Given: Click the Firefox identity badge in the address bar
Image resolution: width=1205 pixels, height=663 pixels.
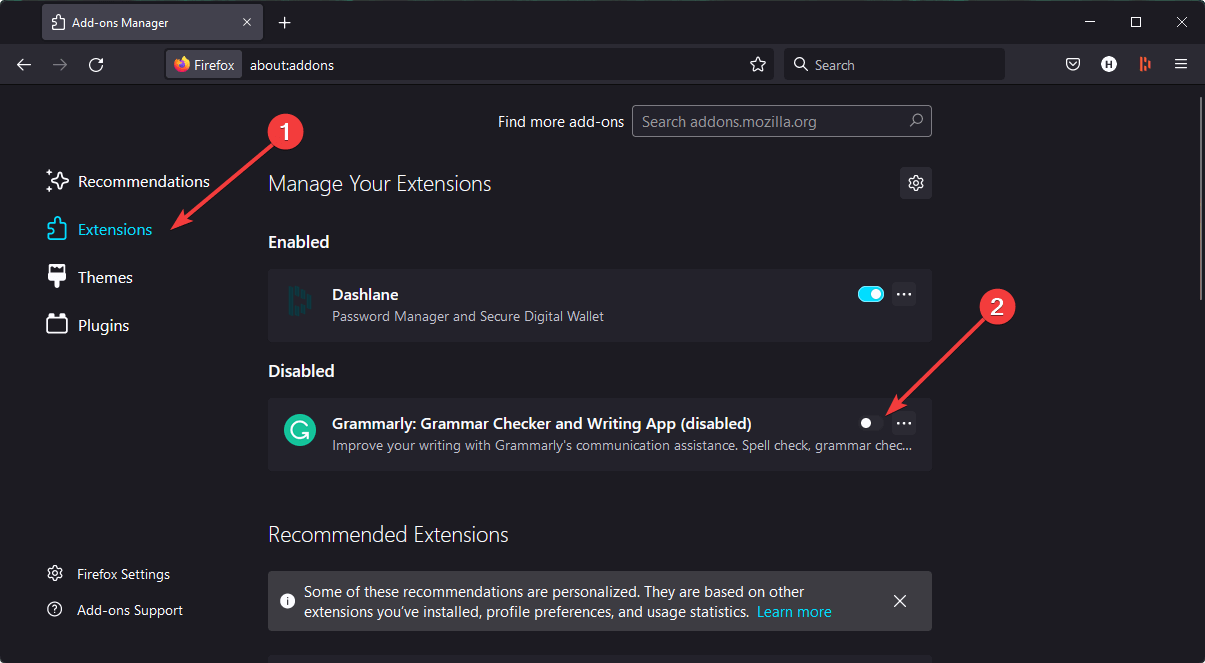Looking at the screenshot, I should (204, 65).
